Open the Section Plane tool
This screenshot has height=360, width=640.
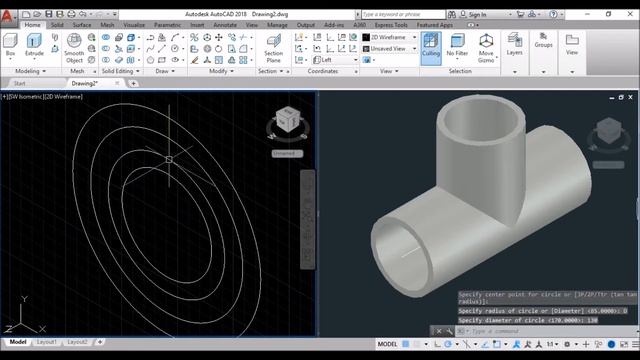tap(273, 48)
